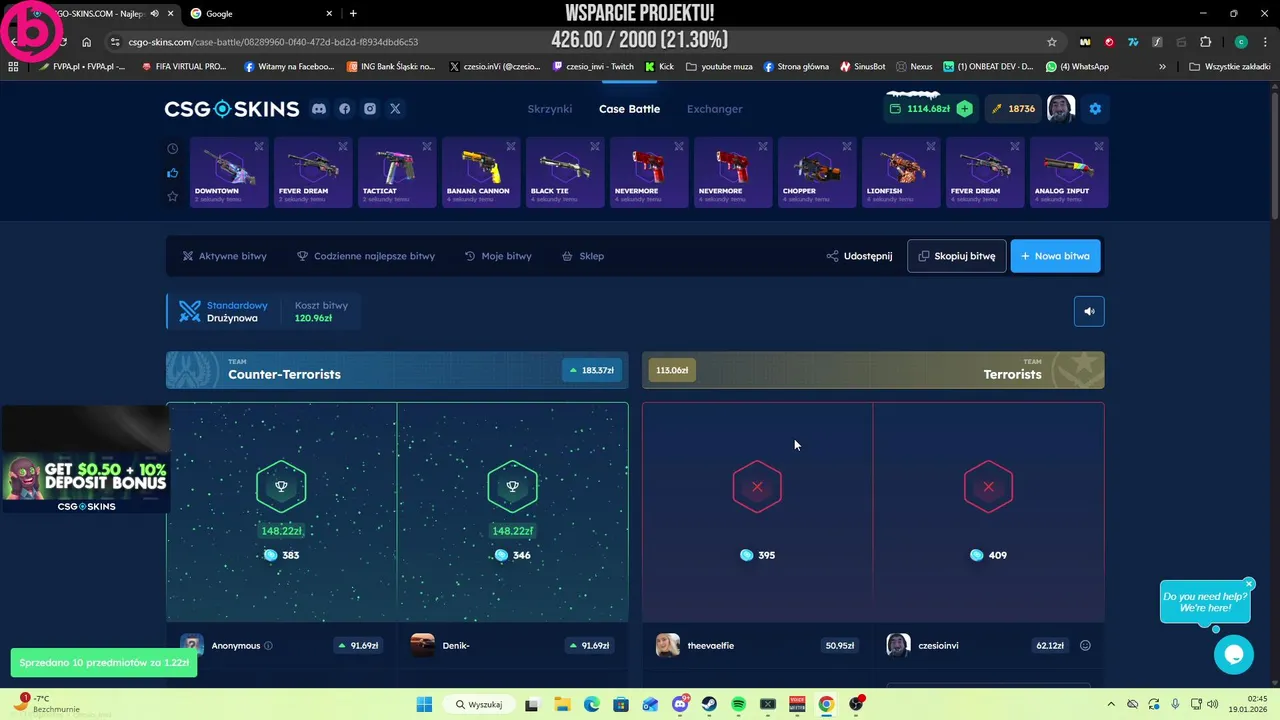Start a Nowa bitwa

1055,256
